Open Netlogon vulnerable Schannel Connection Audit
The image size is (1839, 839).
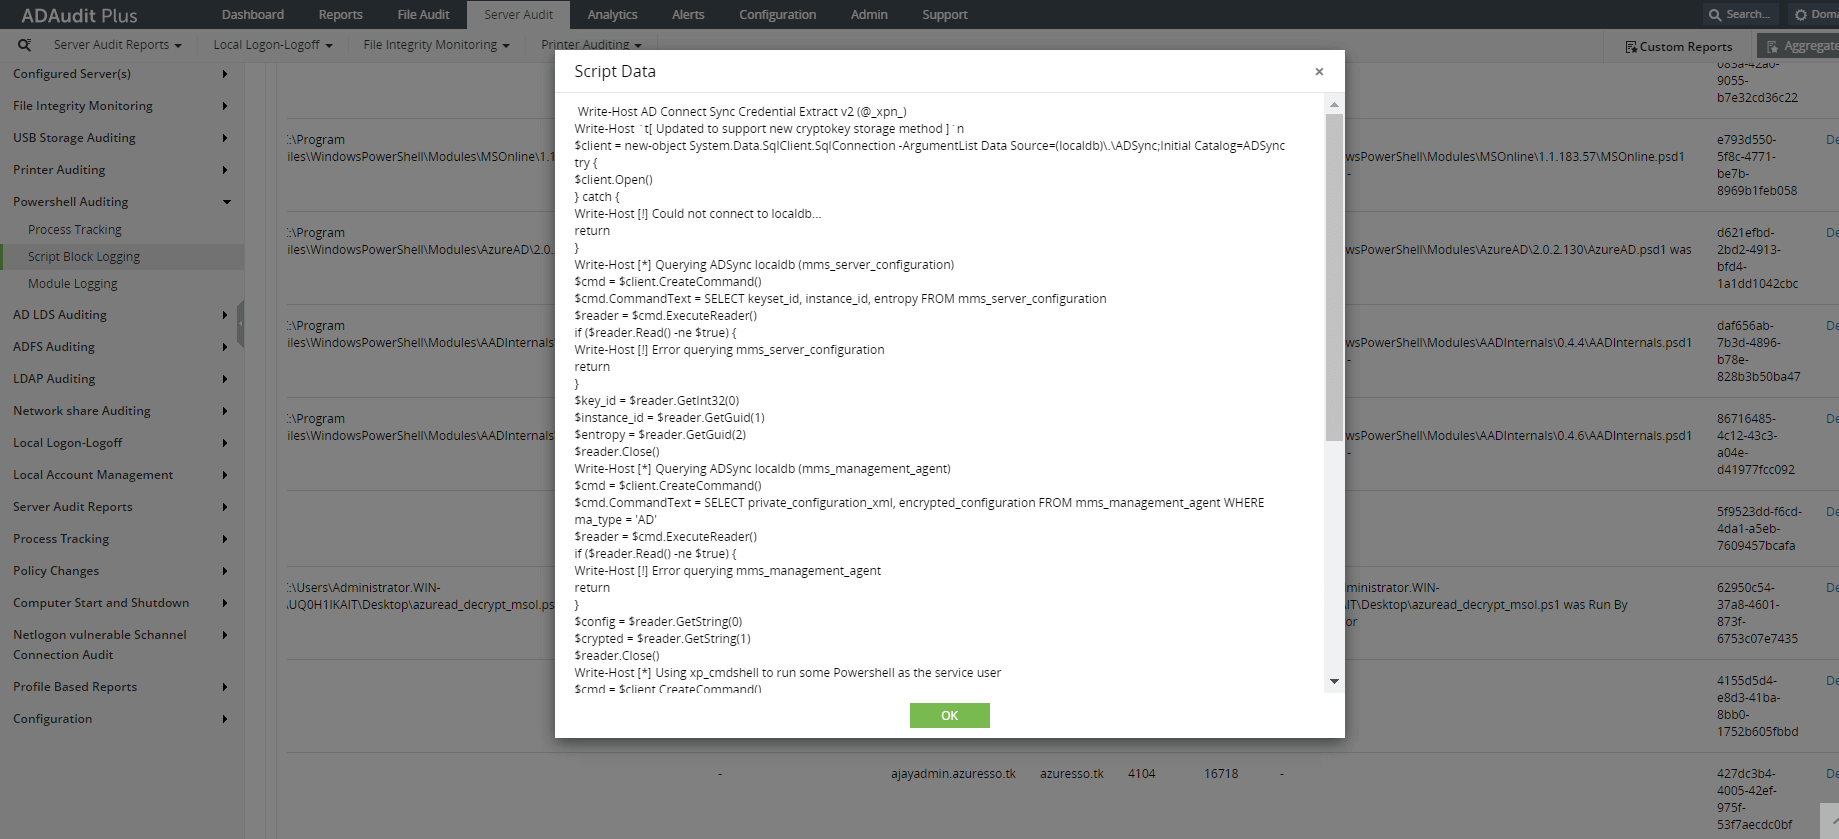tap(100, 645)
